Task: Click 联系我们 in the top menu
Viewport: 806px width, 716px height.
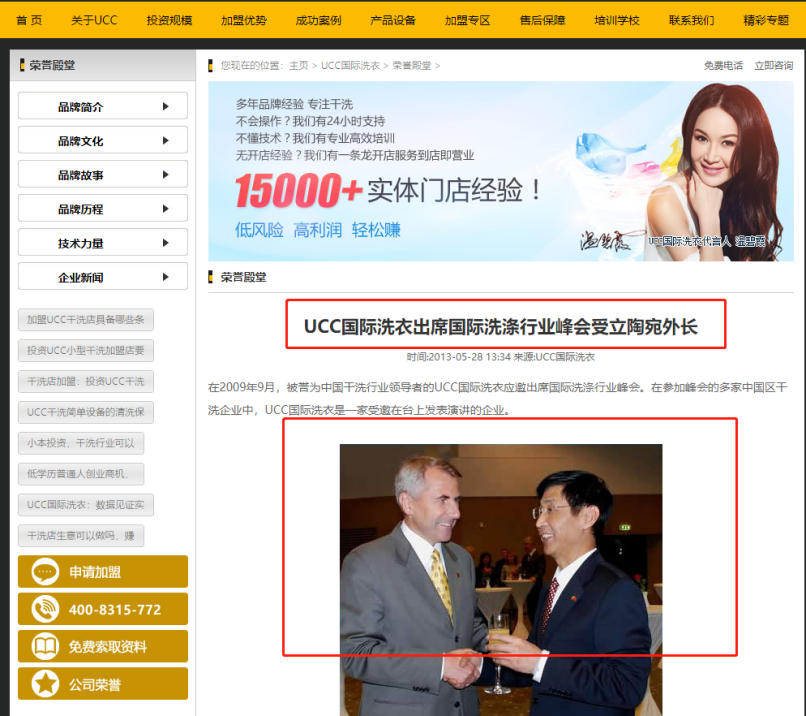Action: coord(691,20)
